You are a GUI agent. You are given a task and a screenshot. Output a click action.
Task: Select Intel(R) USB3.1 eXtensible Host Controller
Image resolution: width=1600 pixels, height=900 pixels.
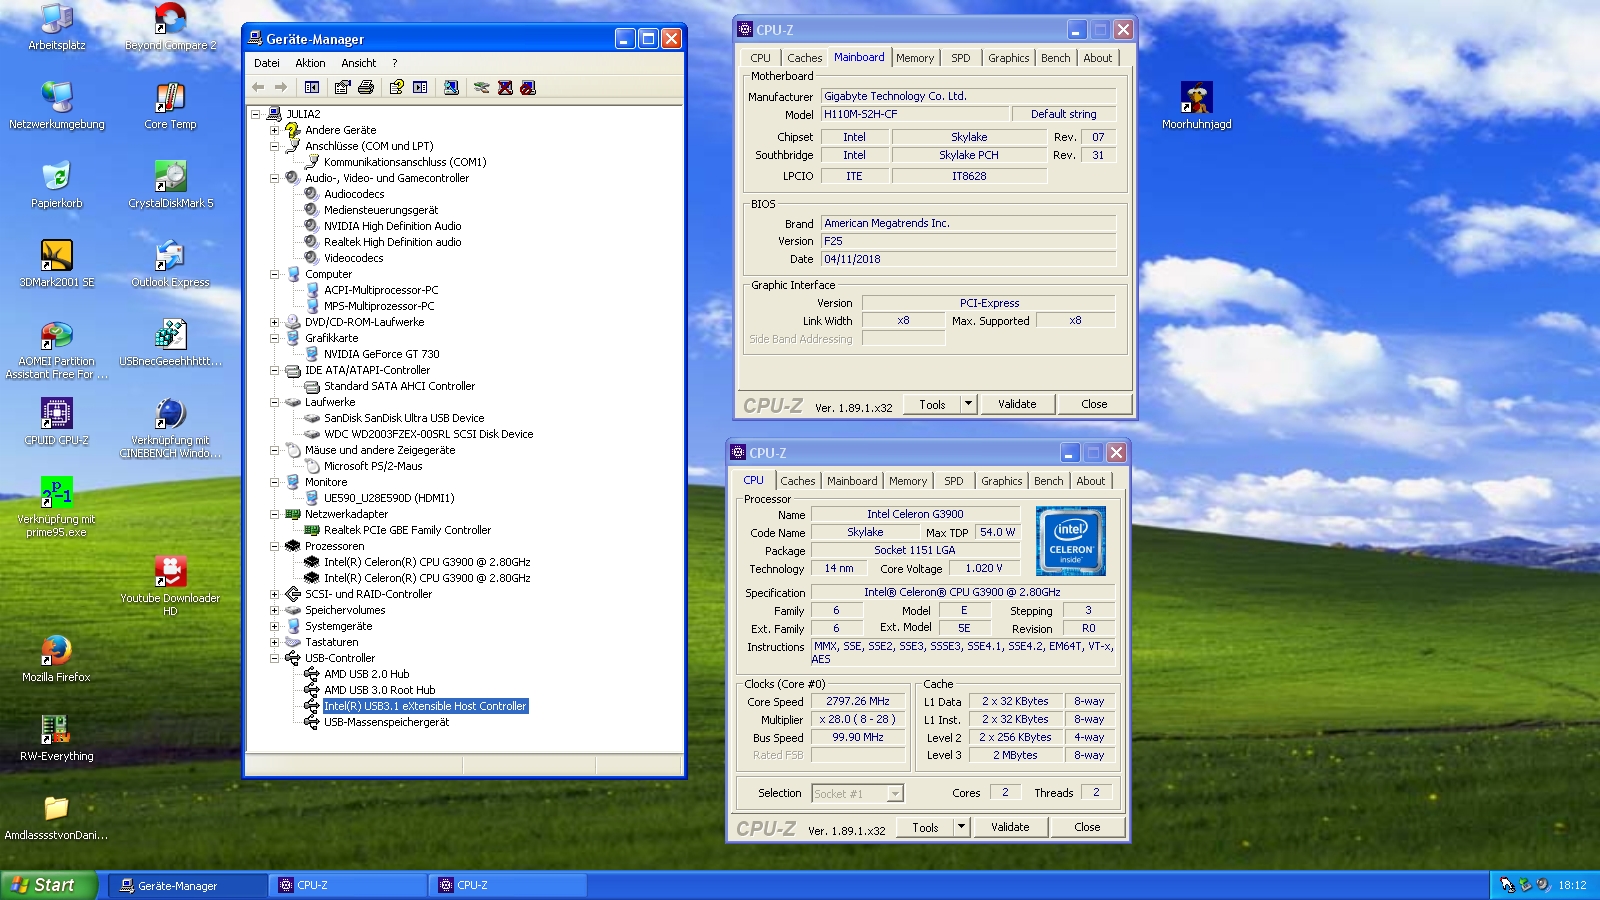pos(425,706)
